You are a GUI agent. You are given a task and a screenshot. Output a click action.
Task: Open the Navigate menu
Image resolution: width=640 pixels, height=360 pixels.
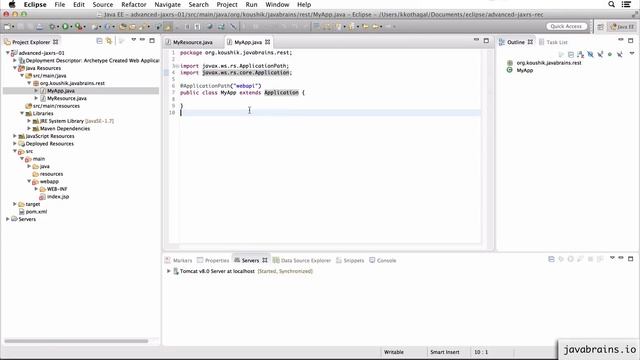(167, 4)
